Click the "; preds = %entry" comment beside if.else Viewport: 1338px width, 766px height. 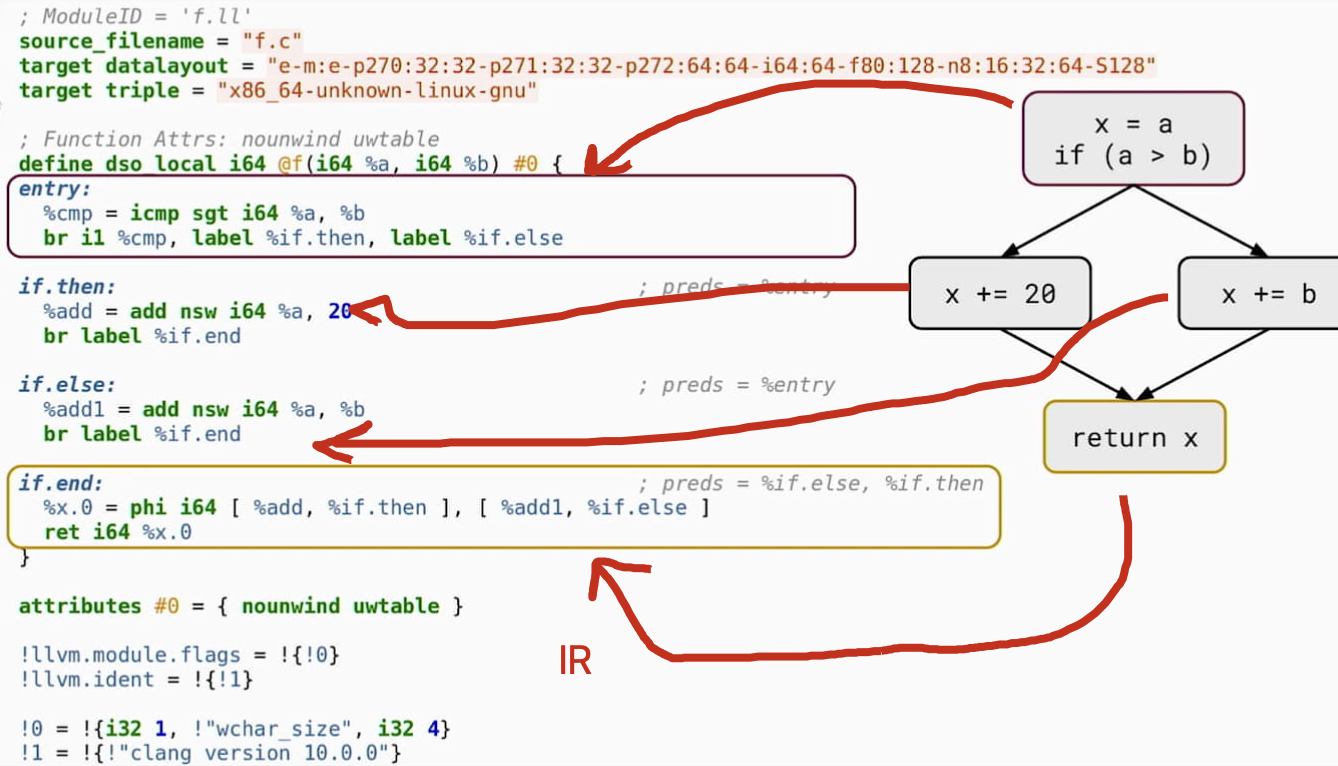pyautogui.click(x=737, y=385)
